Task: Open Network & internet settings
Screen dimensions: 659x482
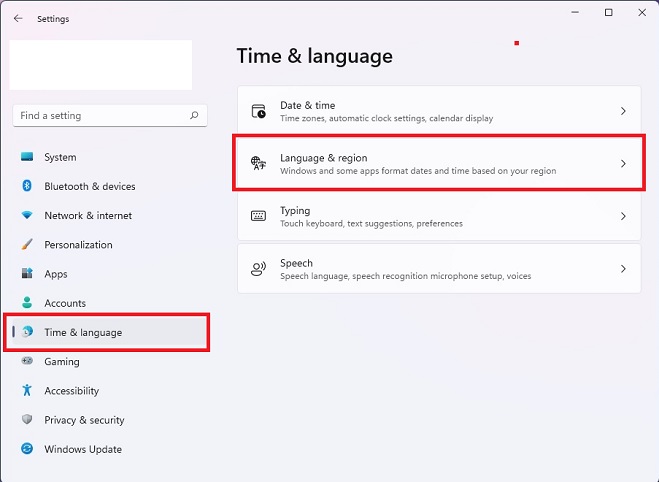Action: pyautogui.click(x=88, y=216)
